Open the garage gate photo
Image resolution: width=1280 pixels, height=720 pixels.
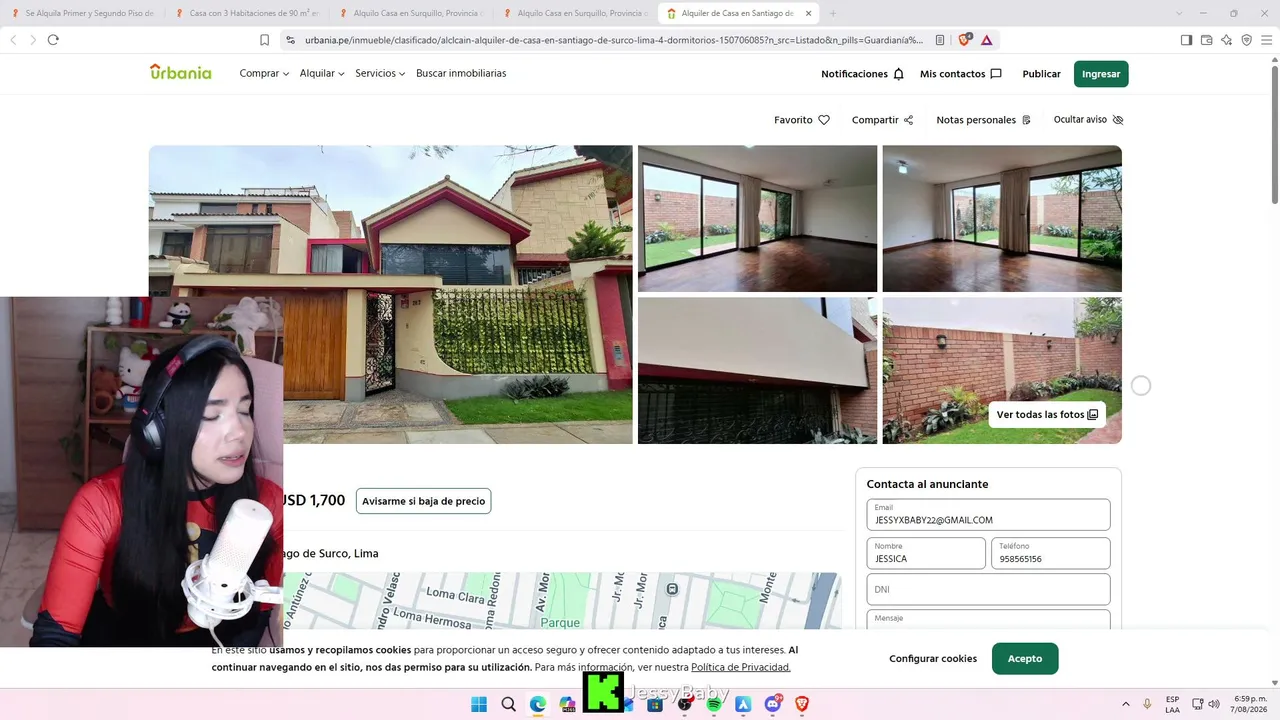[x=757, y=370]
